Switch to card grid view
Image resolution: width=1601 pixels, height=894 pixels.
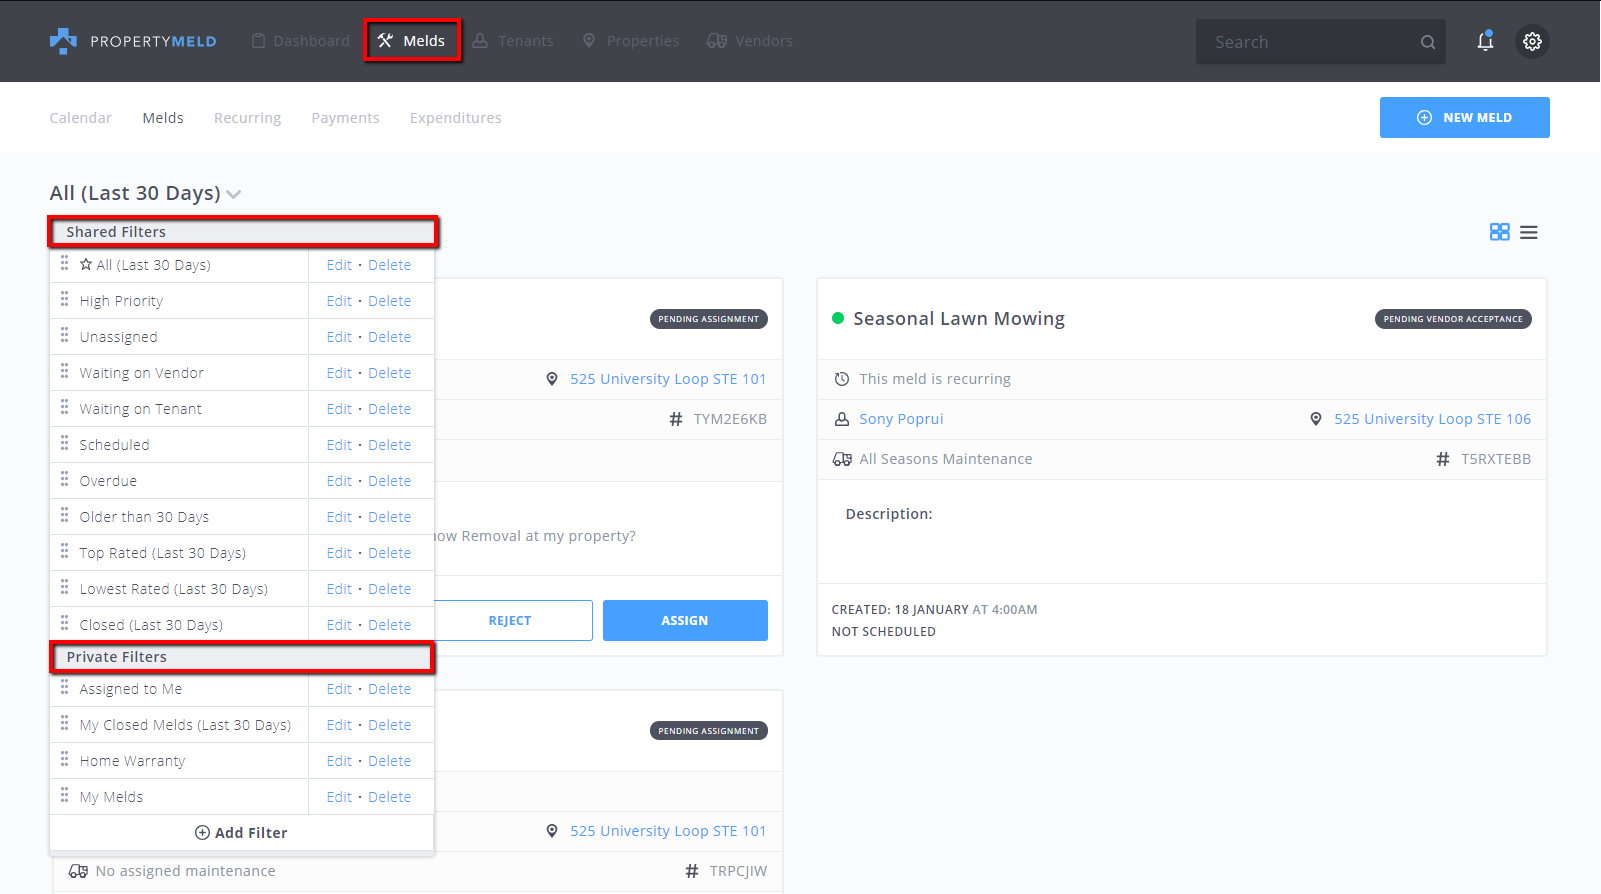pos(1499,232)
